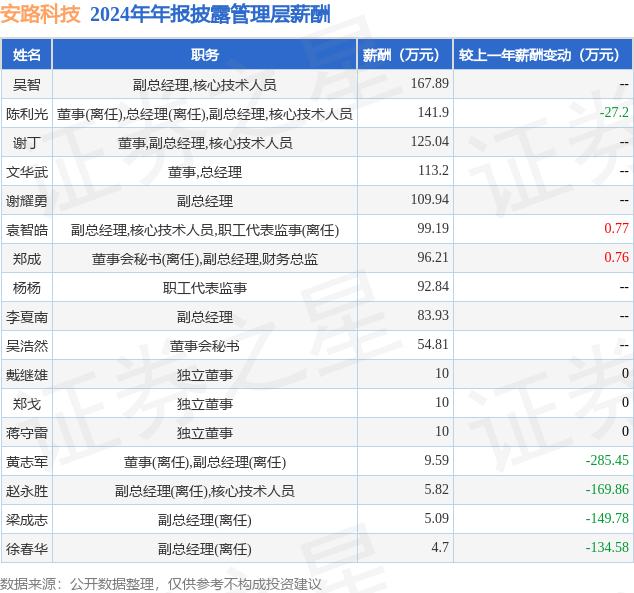Click salary value 5.82
Screen dimensions: 634x593
pos(436,490)
